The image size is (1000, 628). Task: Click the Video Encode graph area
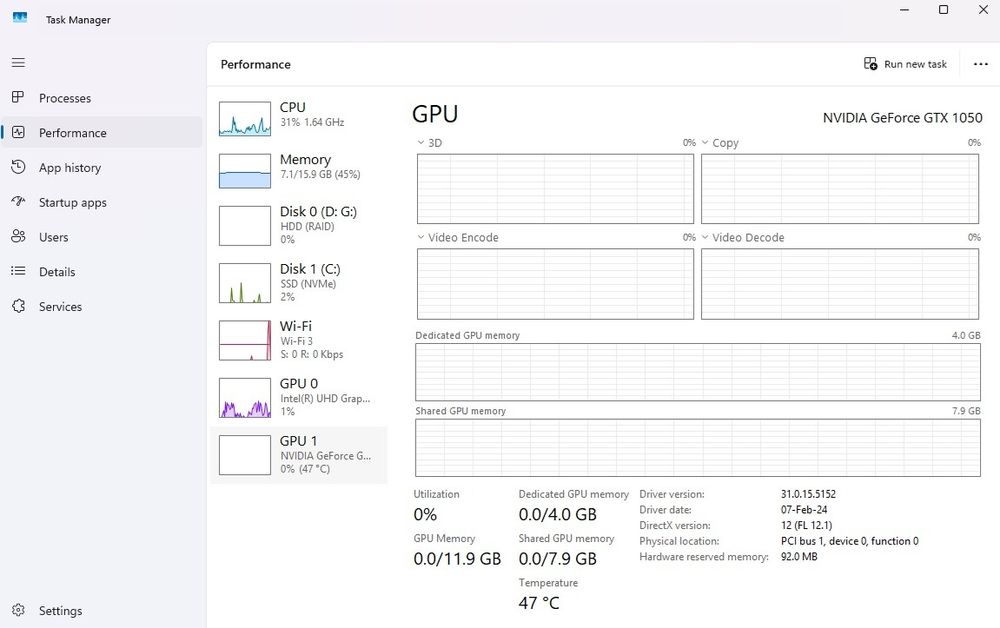tap(555, 284)
